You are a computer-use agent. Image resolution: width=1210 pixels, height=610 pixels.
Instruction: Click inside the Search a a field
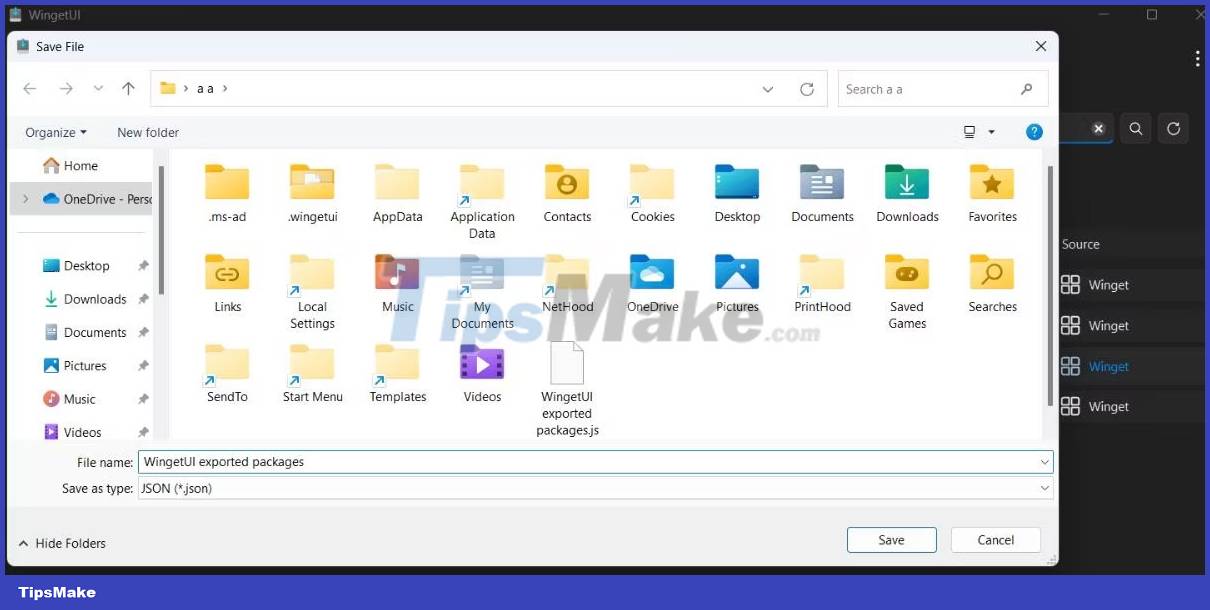[x=930, y=89]
